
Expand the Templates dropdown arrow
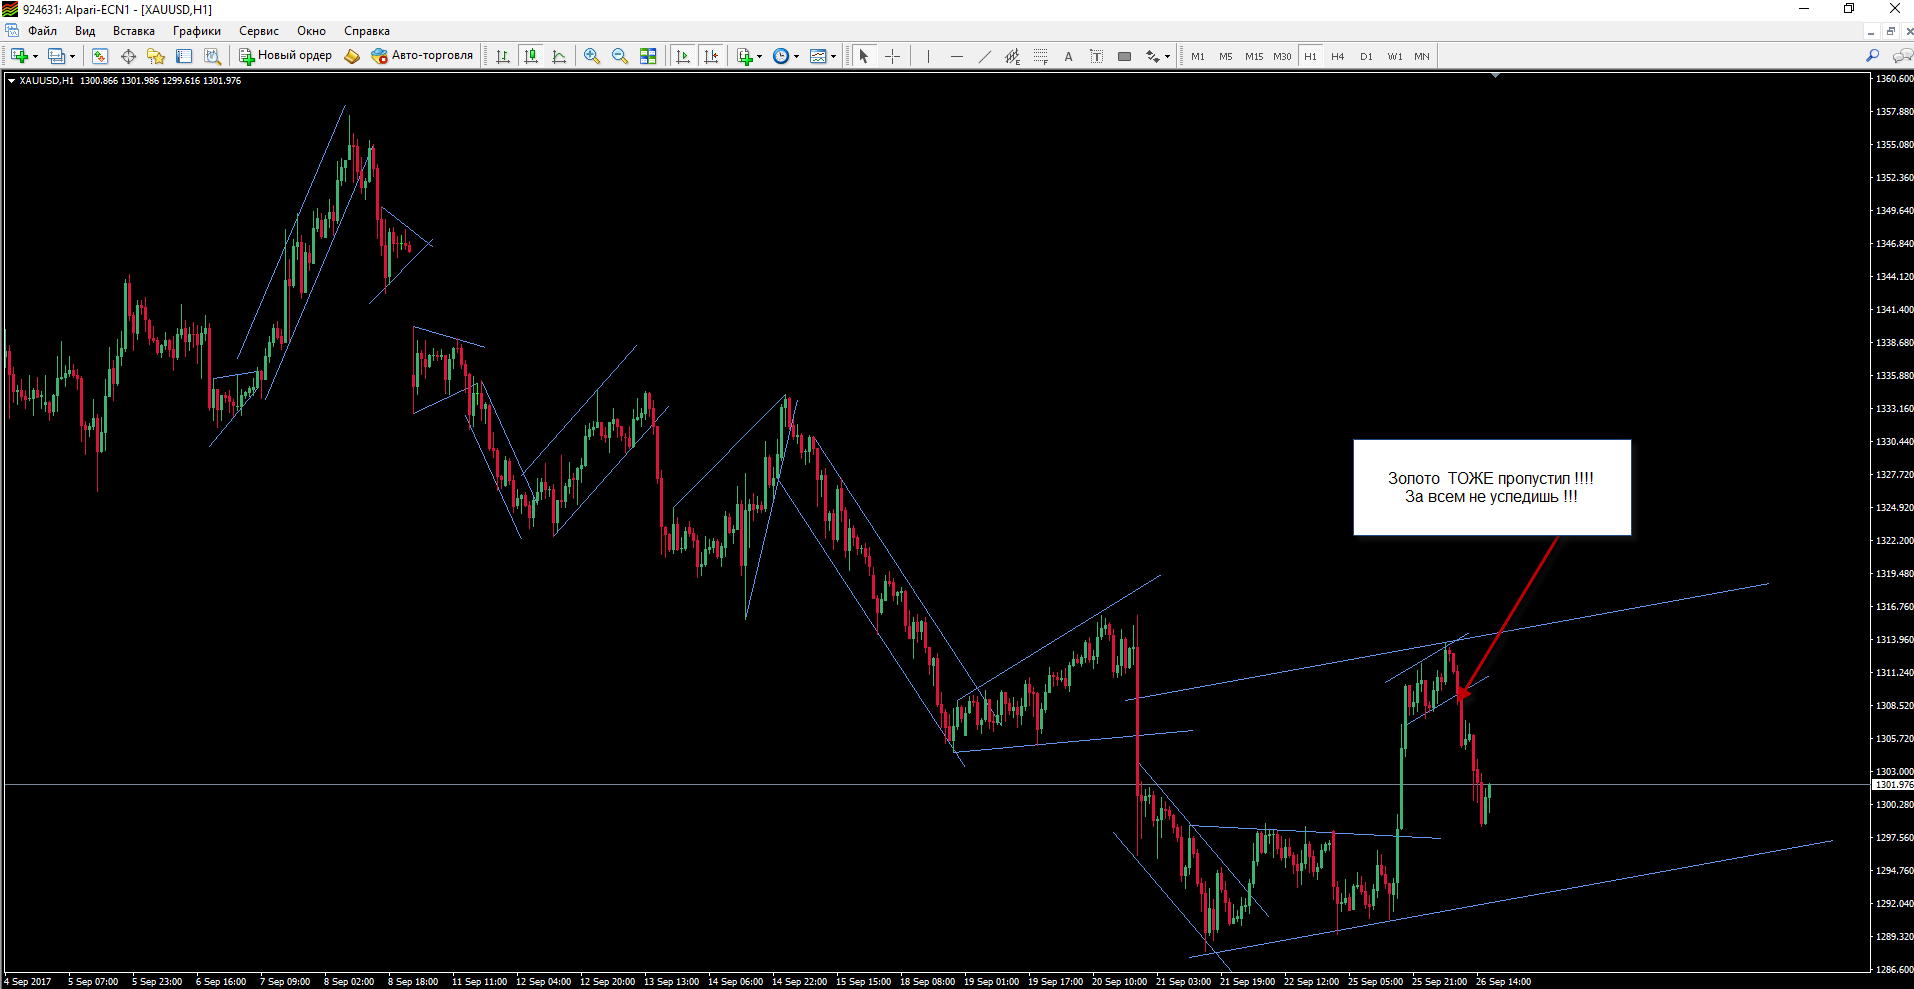coord(834,57)
